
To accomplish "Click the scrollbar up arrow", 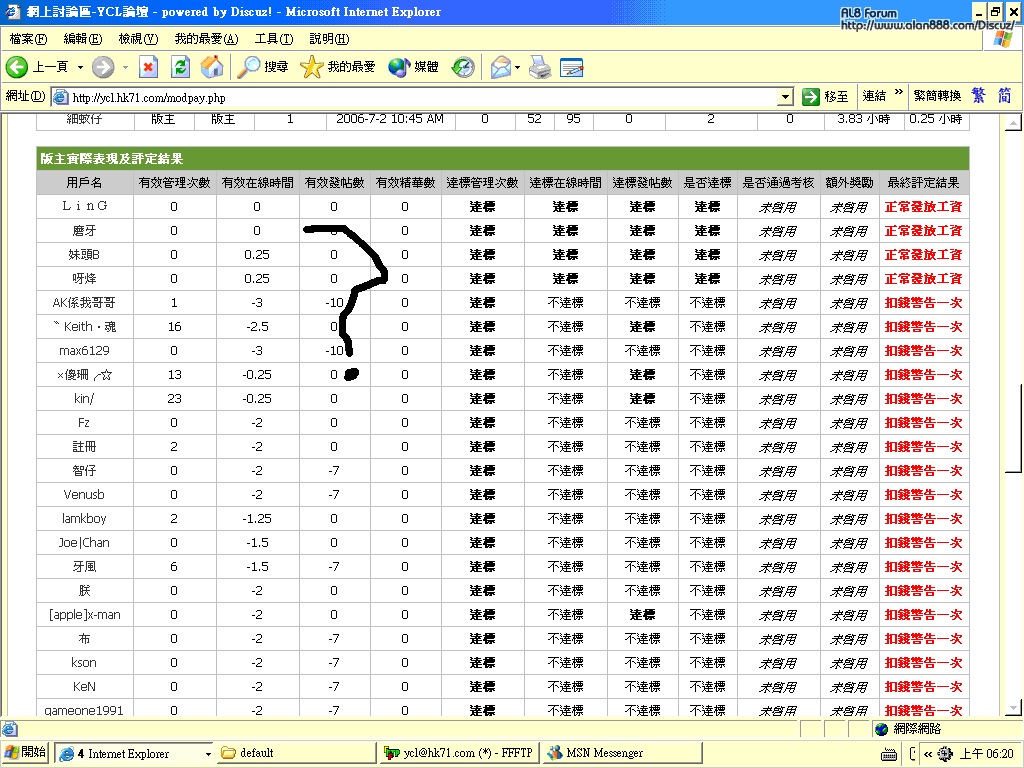I will click(x=1013, y=122).
